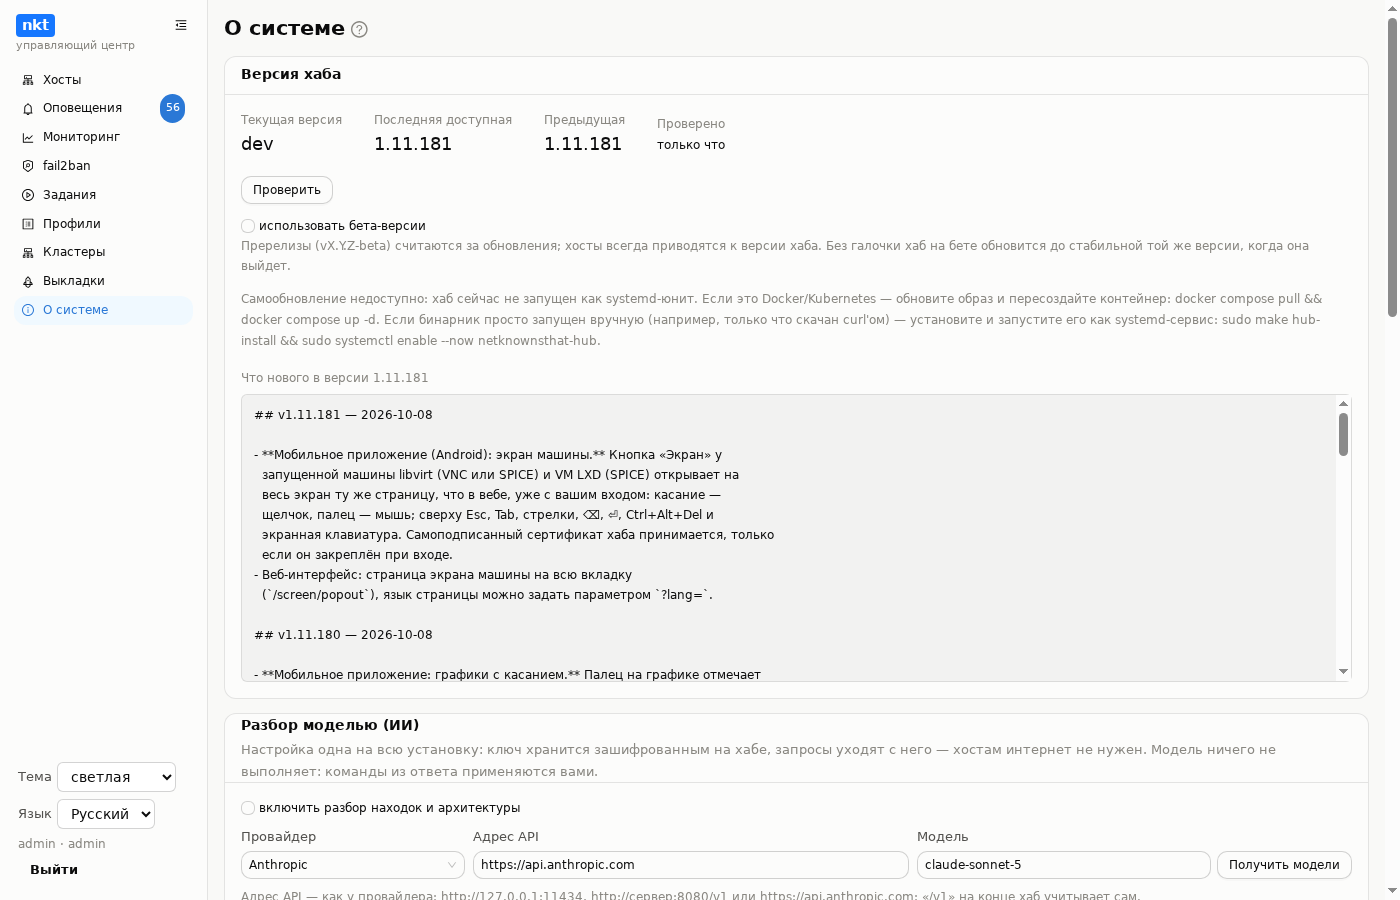The height and width of the screenshot is (900, 1400).
Task: Navigate to Задания page
Action: coord(104,195)
